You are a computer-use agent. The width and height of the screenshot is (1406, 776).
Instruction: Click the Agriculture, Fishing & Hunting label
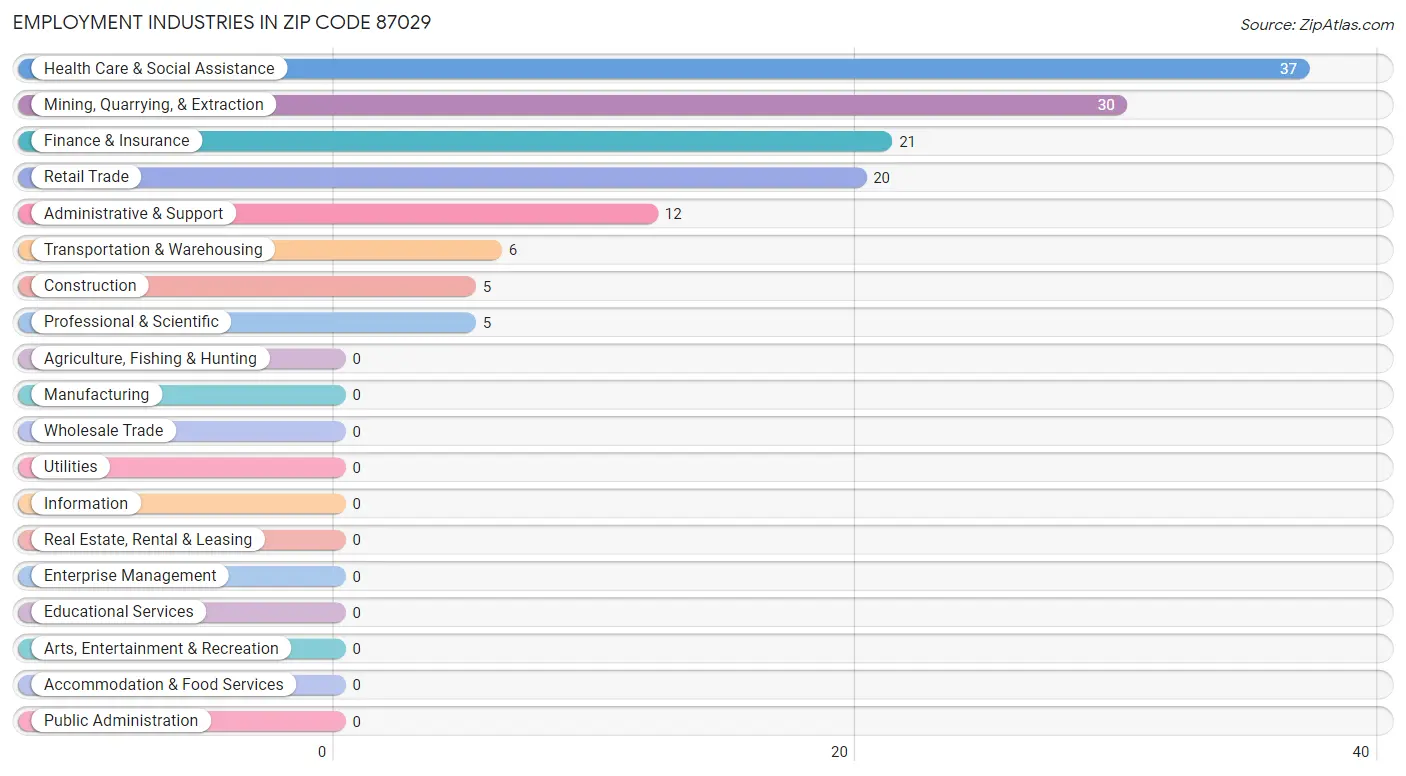click(x=150, y=358)
